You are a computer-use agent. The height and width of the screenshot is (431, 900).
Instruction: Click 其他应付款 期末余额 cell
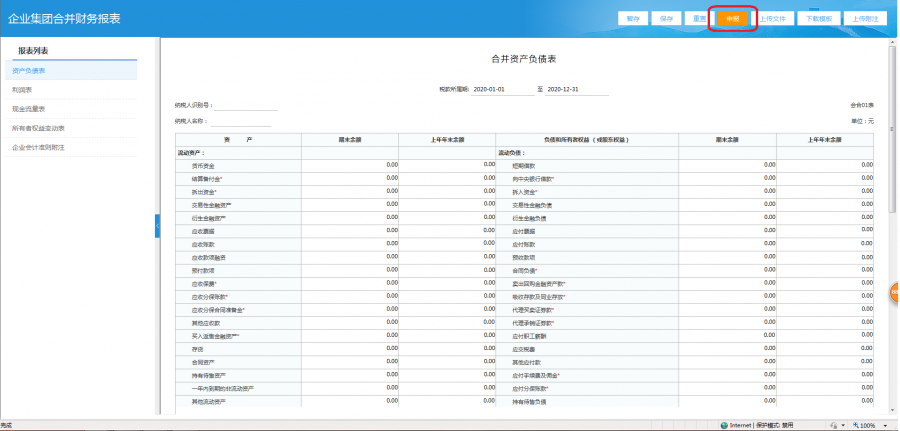tap(727, 363)
